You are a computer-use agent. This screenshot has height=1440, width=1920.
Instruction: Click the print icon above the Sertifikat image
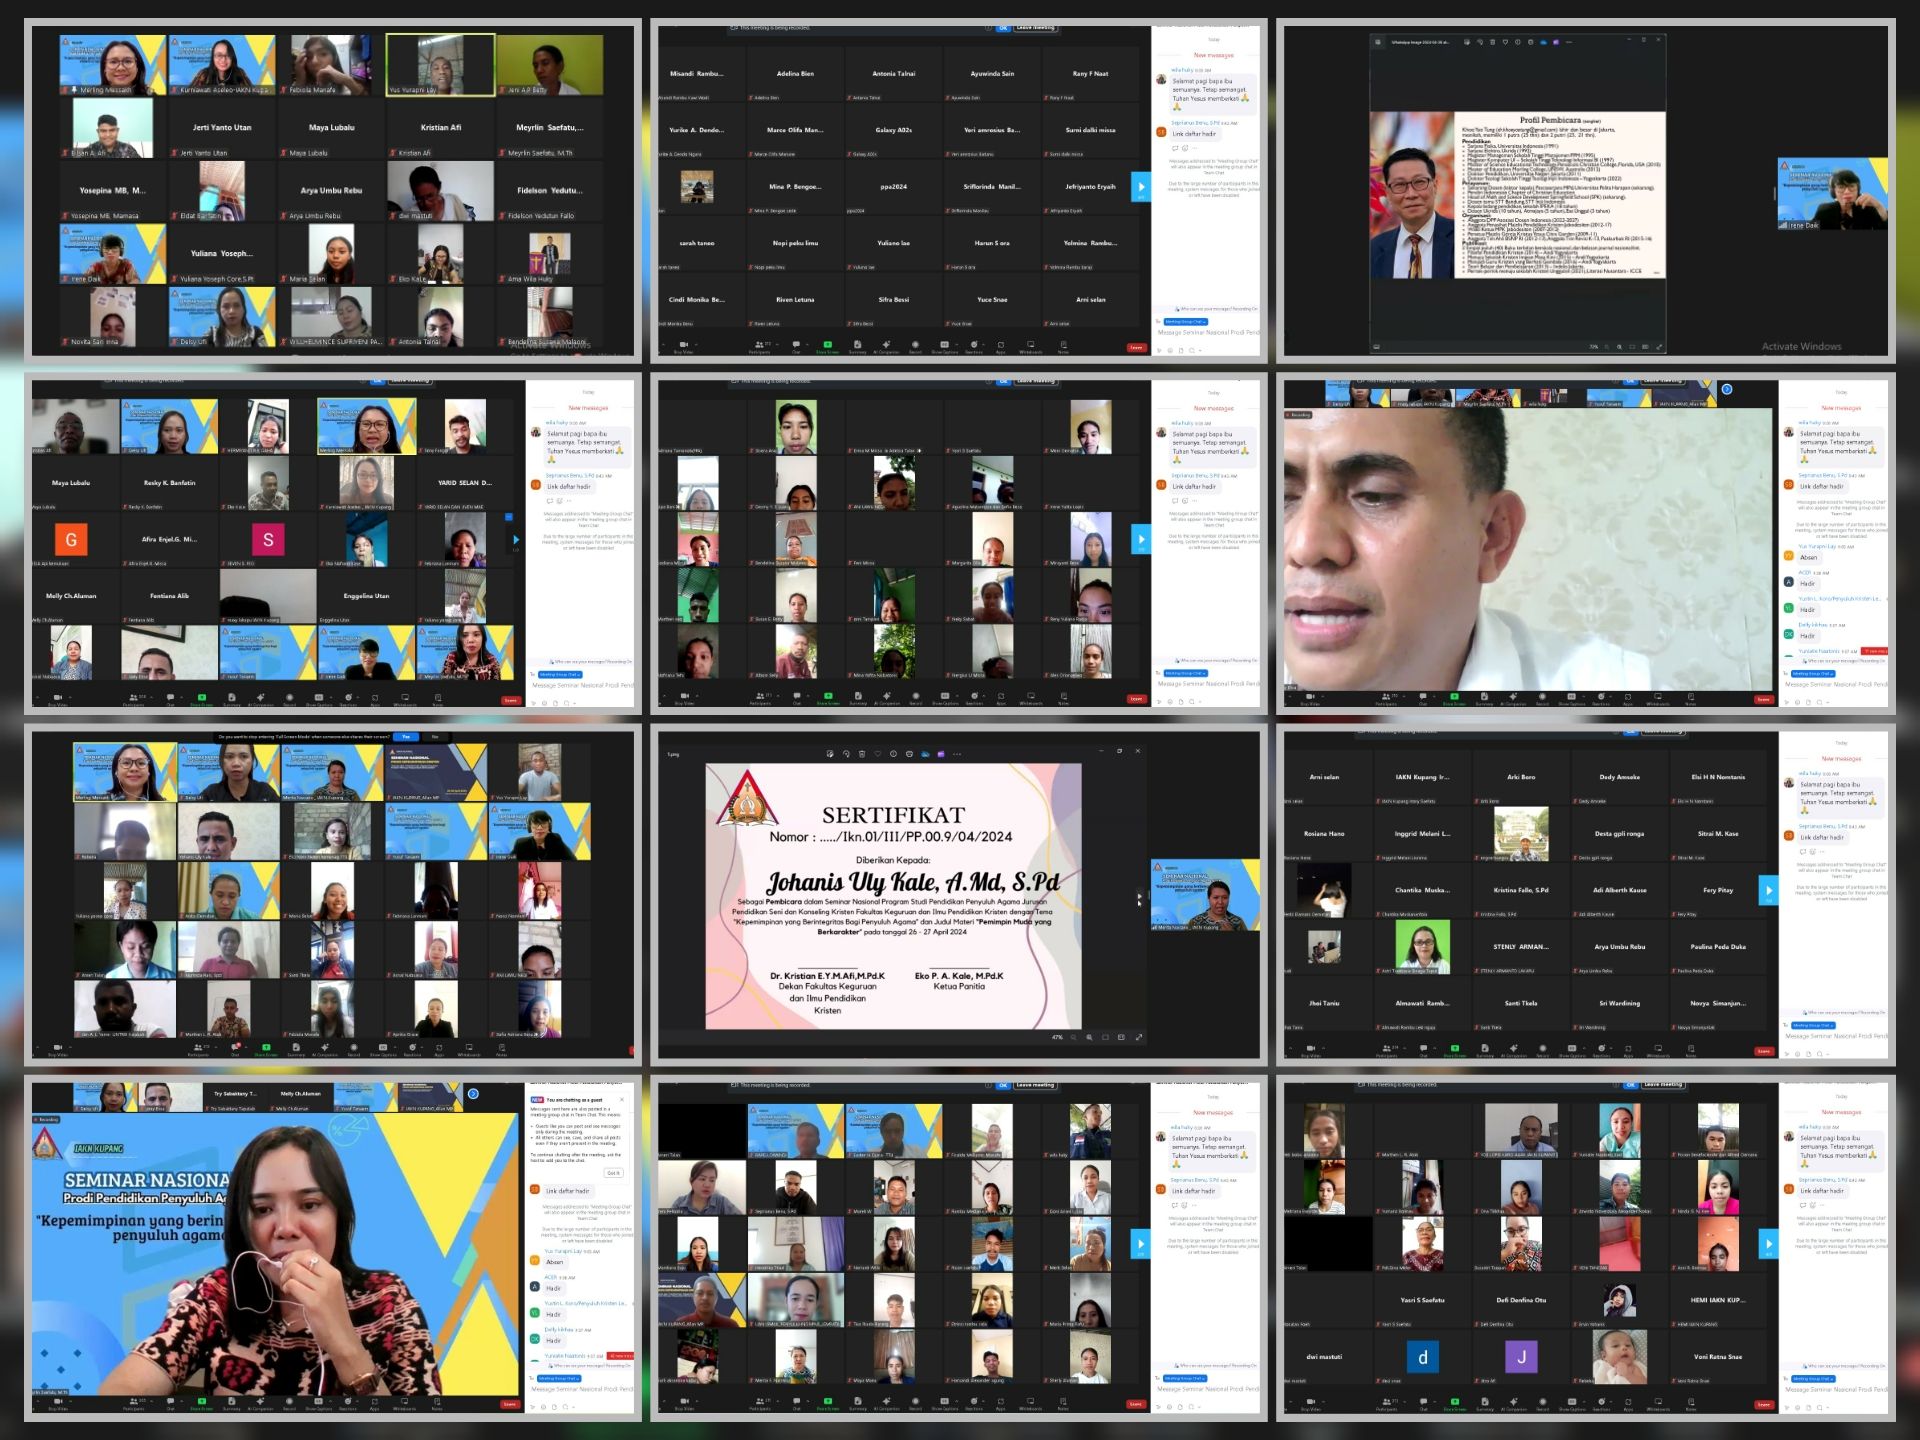tap(909, 754)
